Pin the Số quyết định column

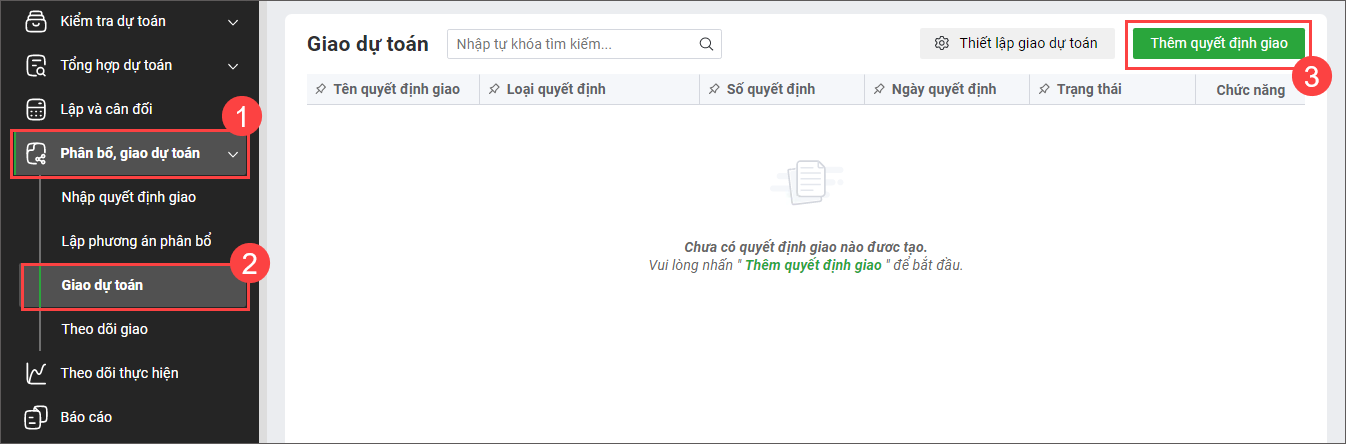pyautogui.click(x=714, y=90)
